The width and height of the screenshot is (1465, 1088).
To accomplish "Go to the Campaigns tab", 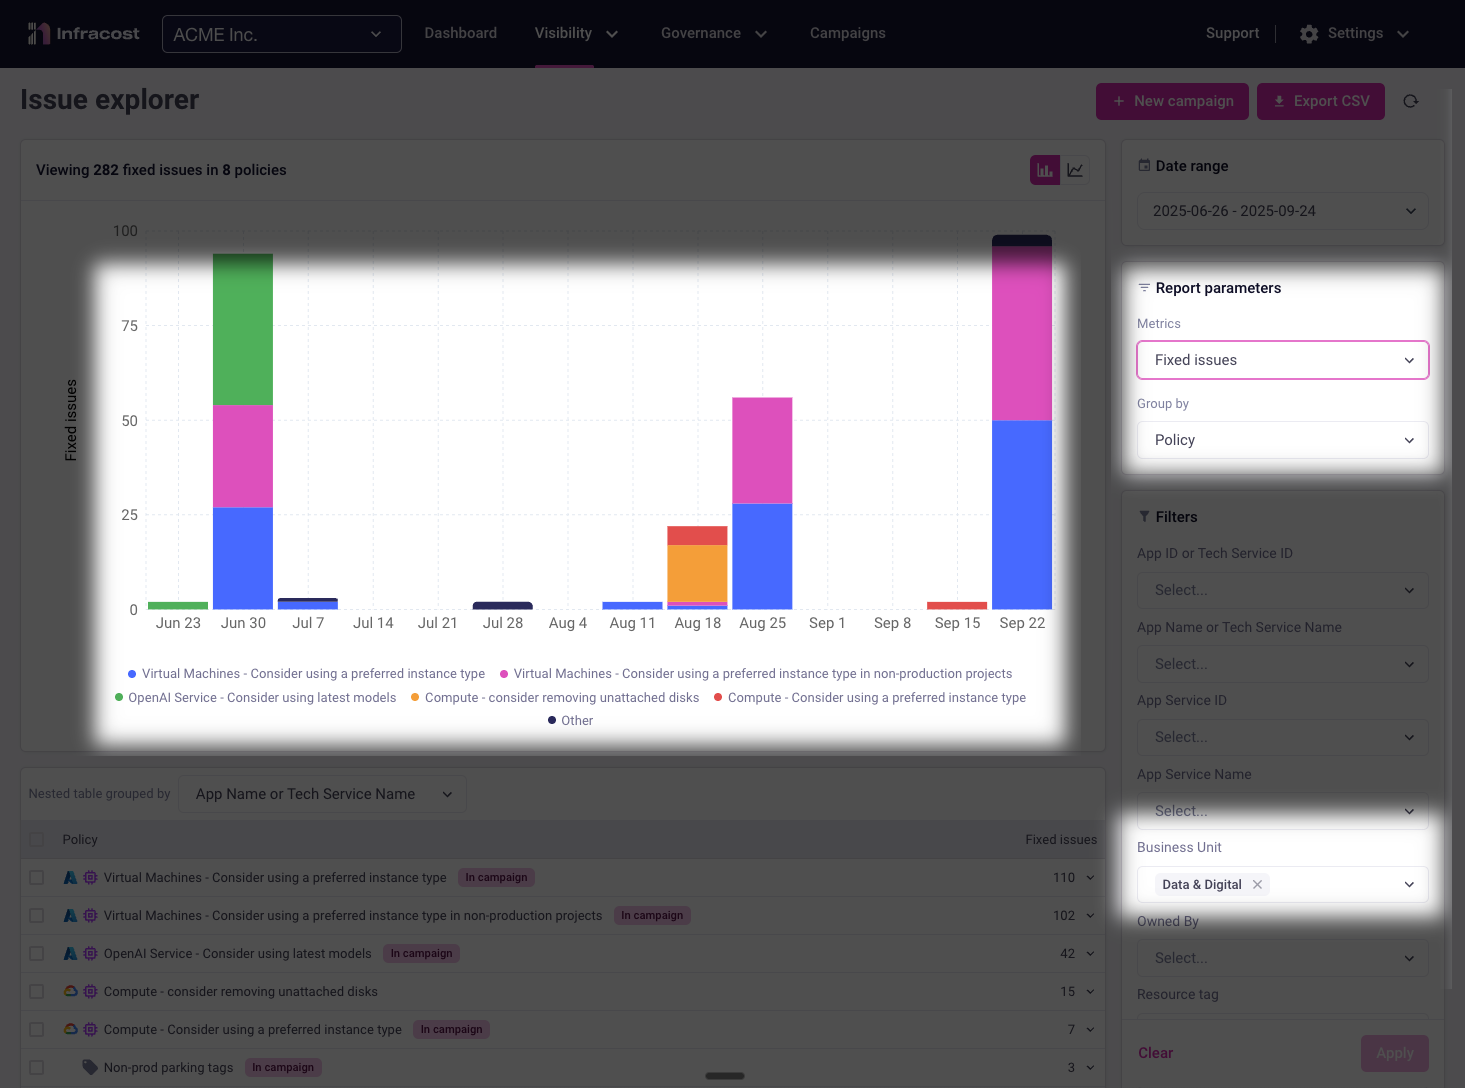I will 847,34.
